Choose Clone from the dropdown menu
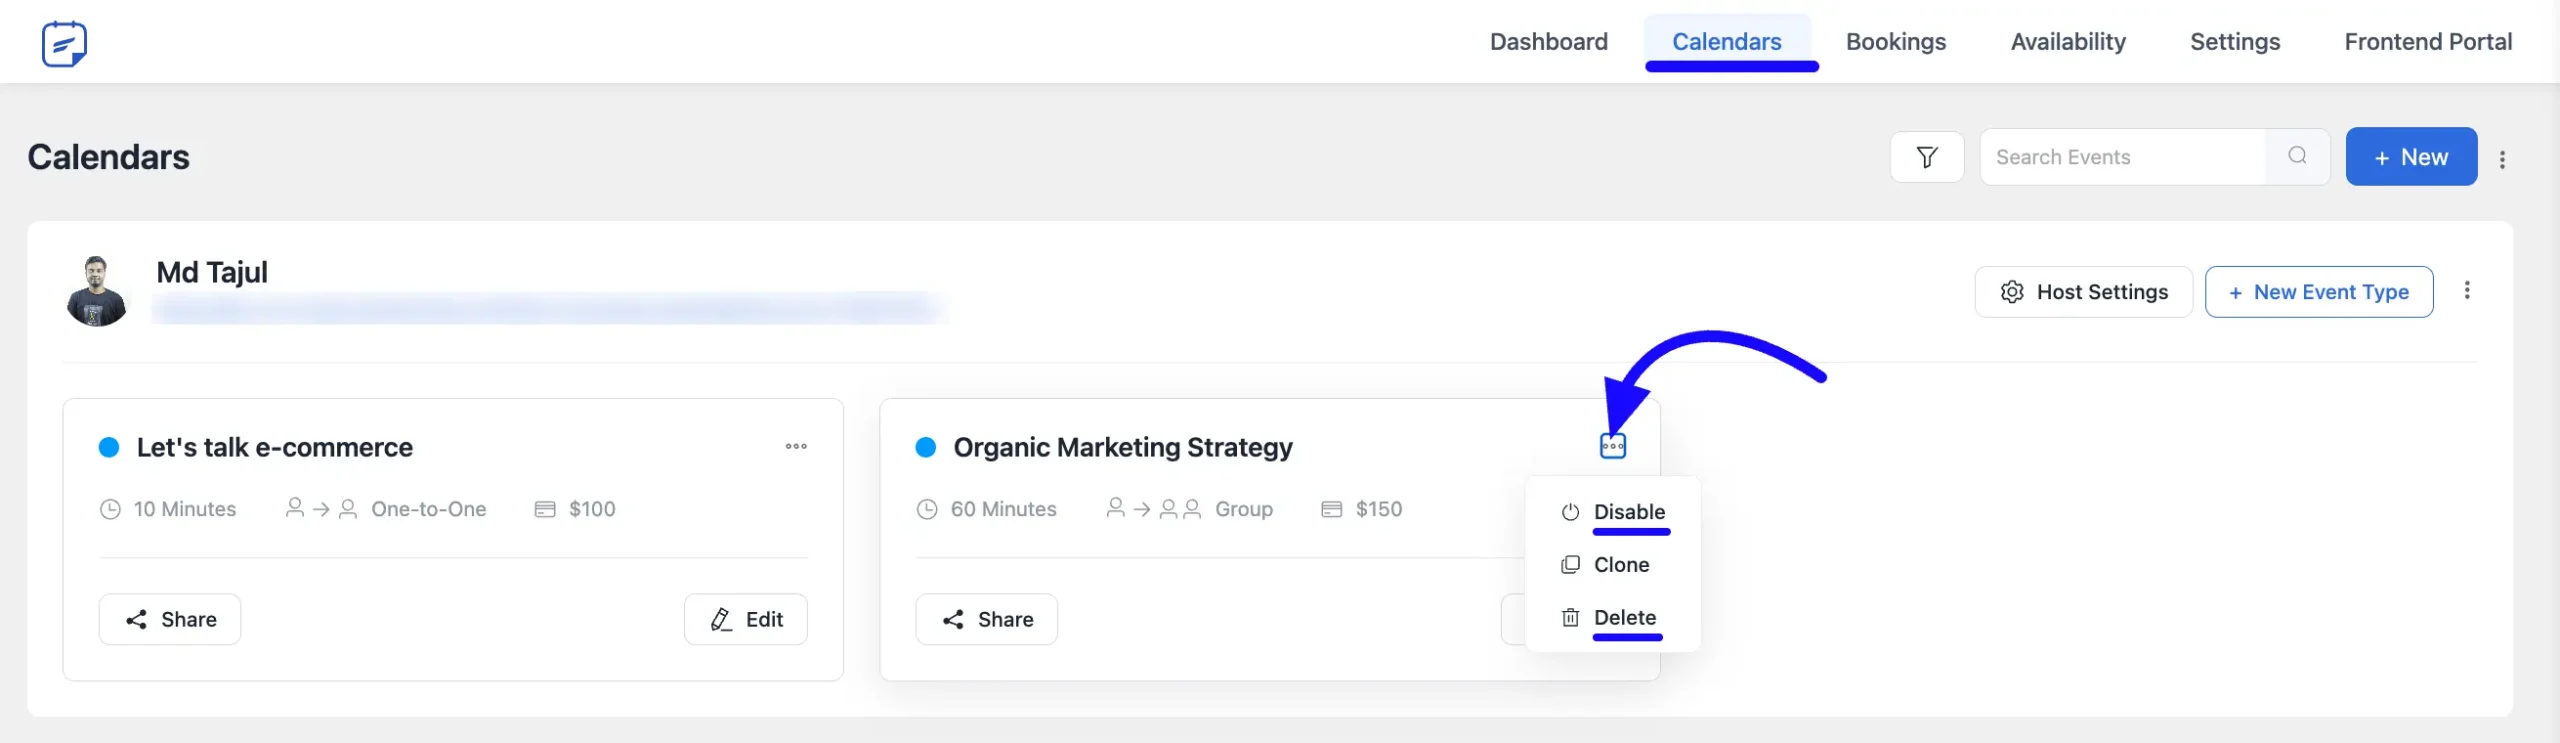 [x=1620, y=565]
